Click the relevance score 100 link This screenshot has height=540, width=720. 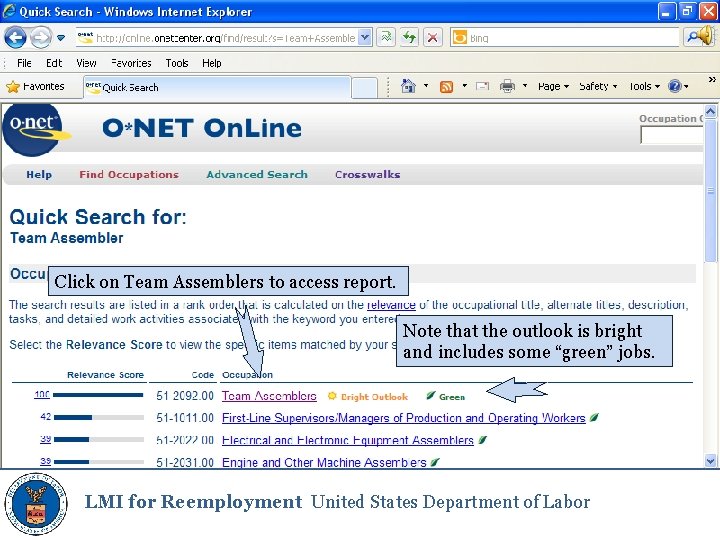pos(42,394)
